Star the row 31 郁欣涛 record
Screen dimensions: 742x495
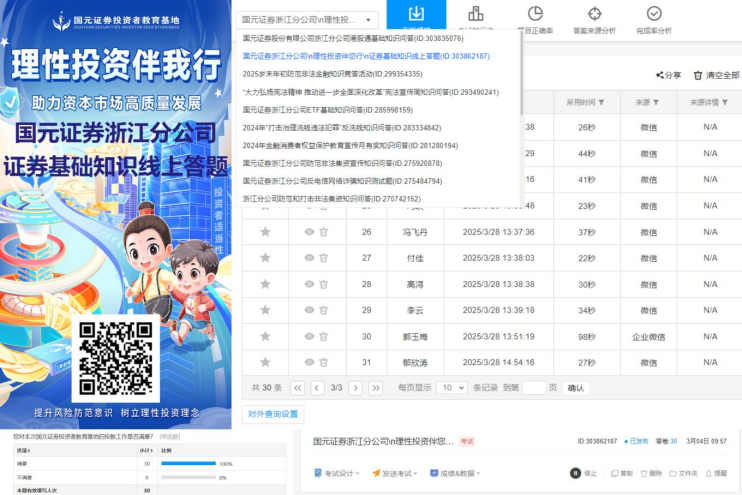(265, 362)
